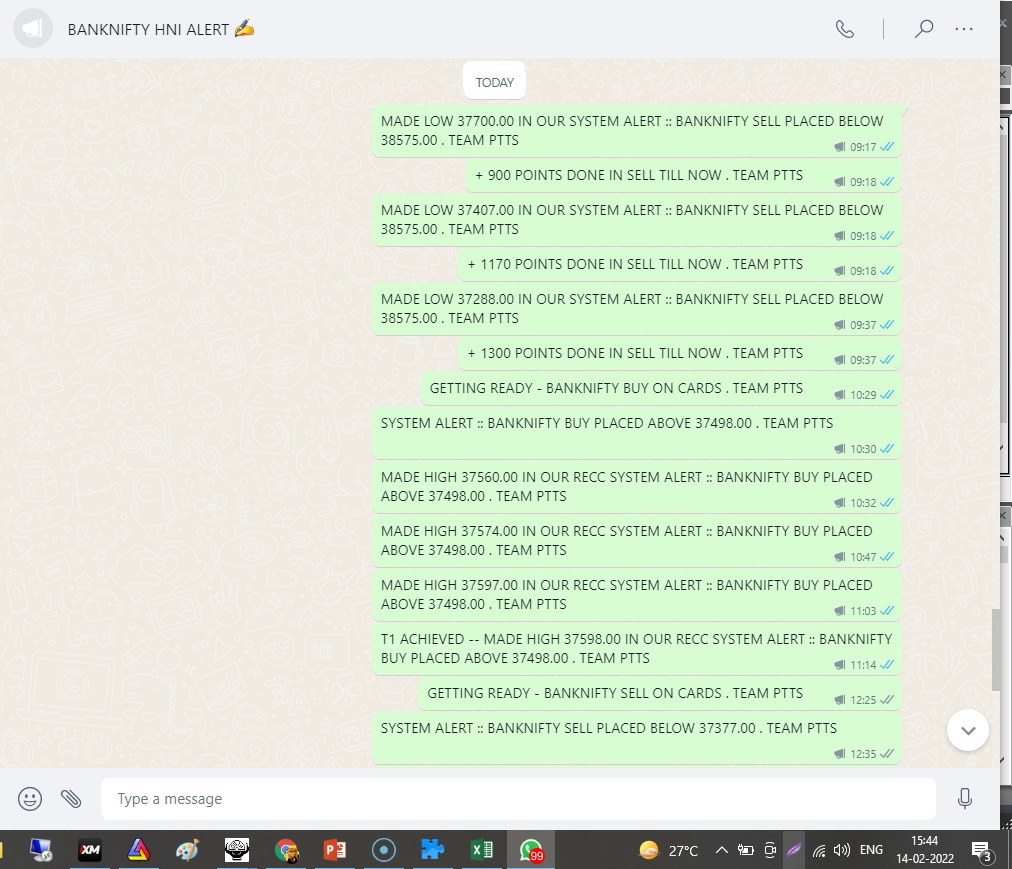The image size is (1012, 869).
Task: Attach a file with paperclip icon
Action: tap(71, 799)
